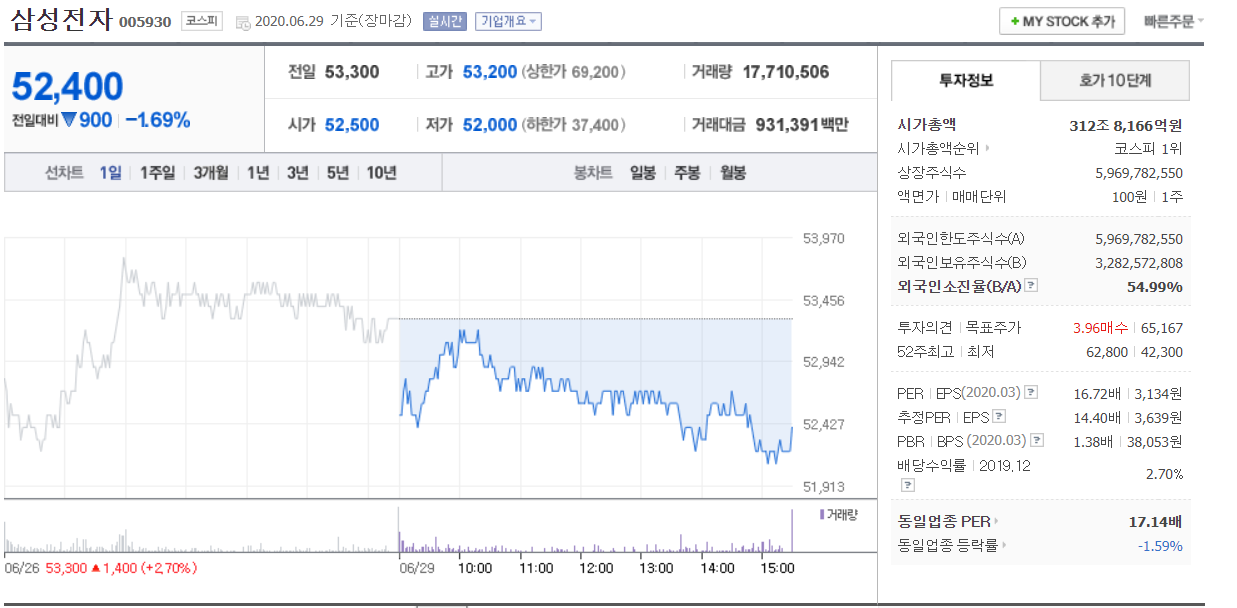Click the 코스피 1위 ranking text
Screen dimensions: 1237x608
tap(1149, 149)
